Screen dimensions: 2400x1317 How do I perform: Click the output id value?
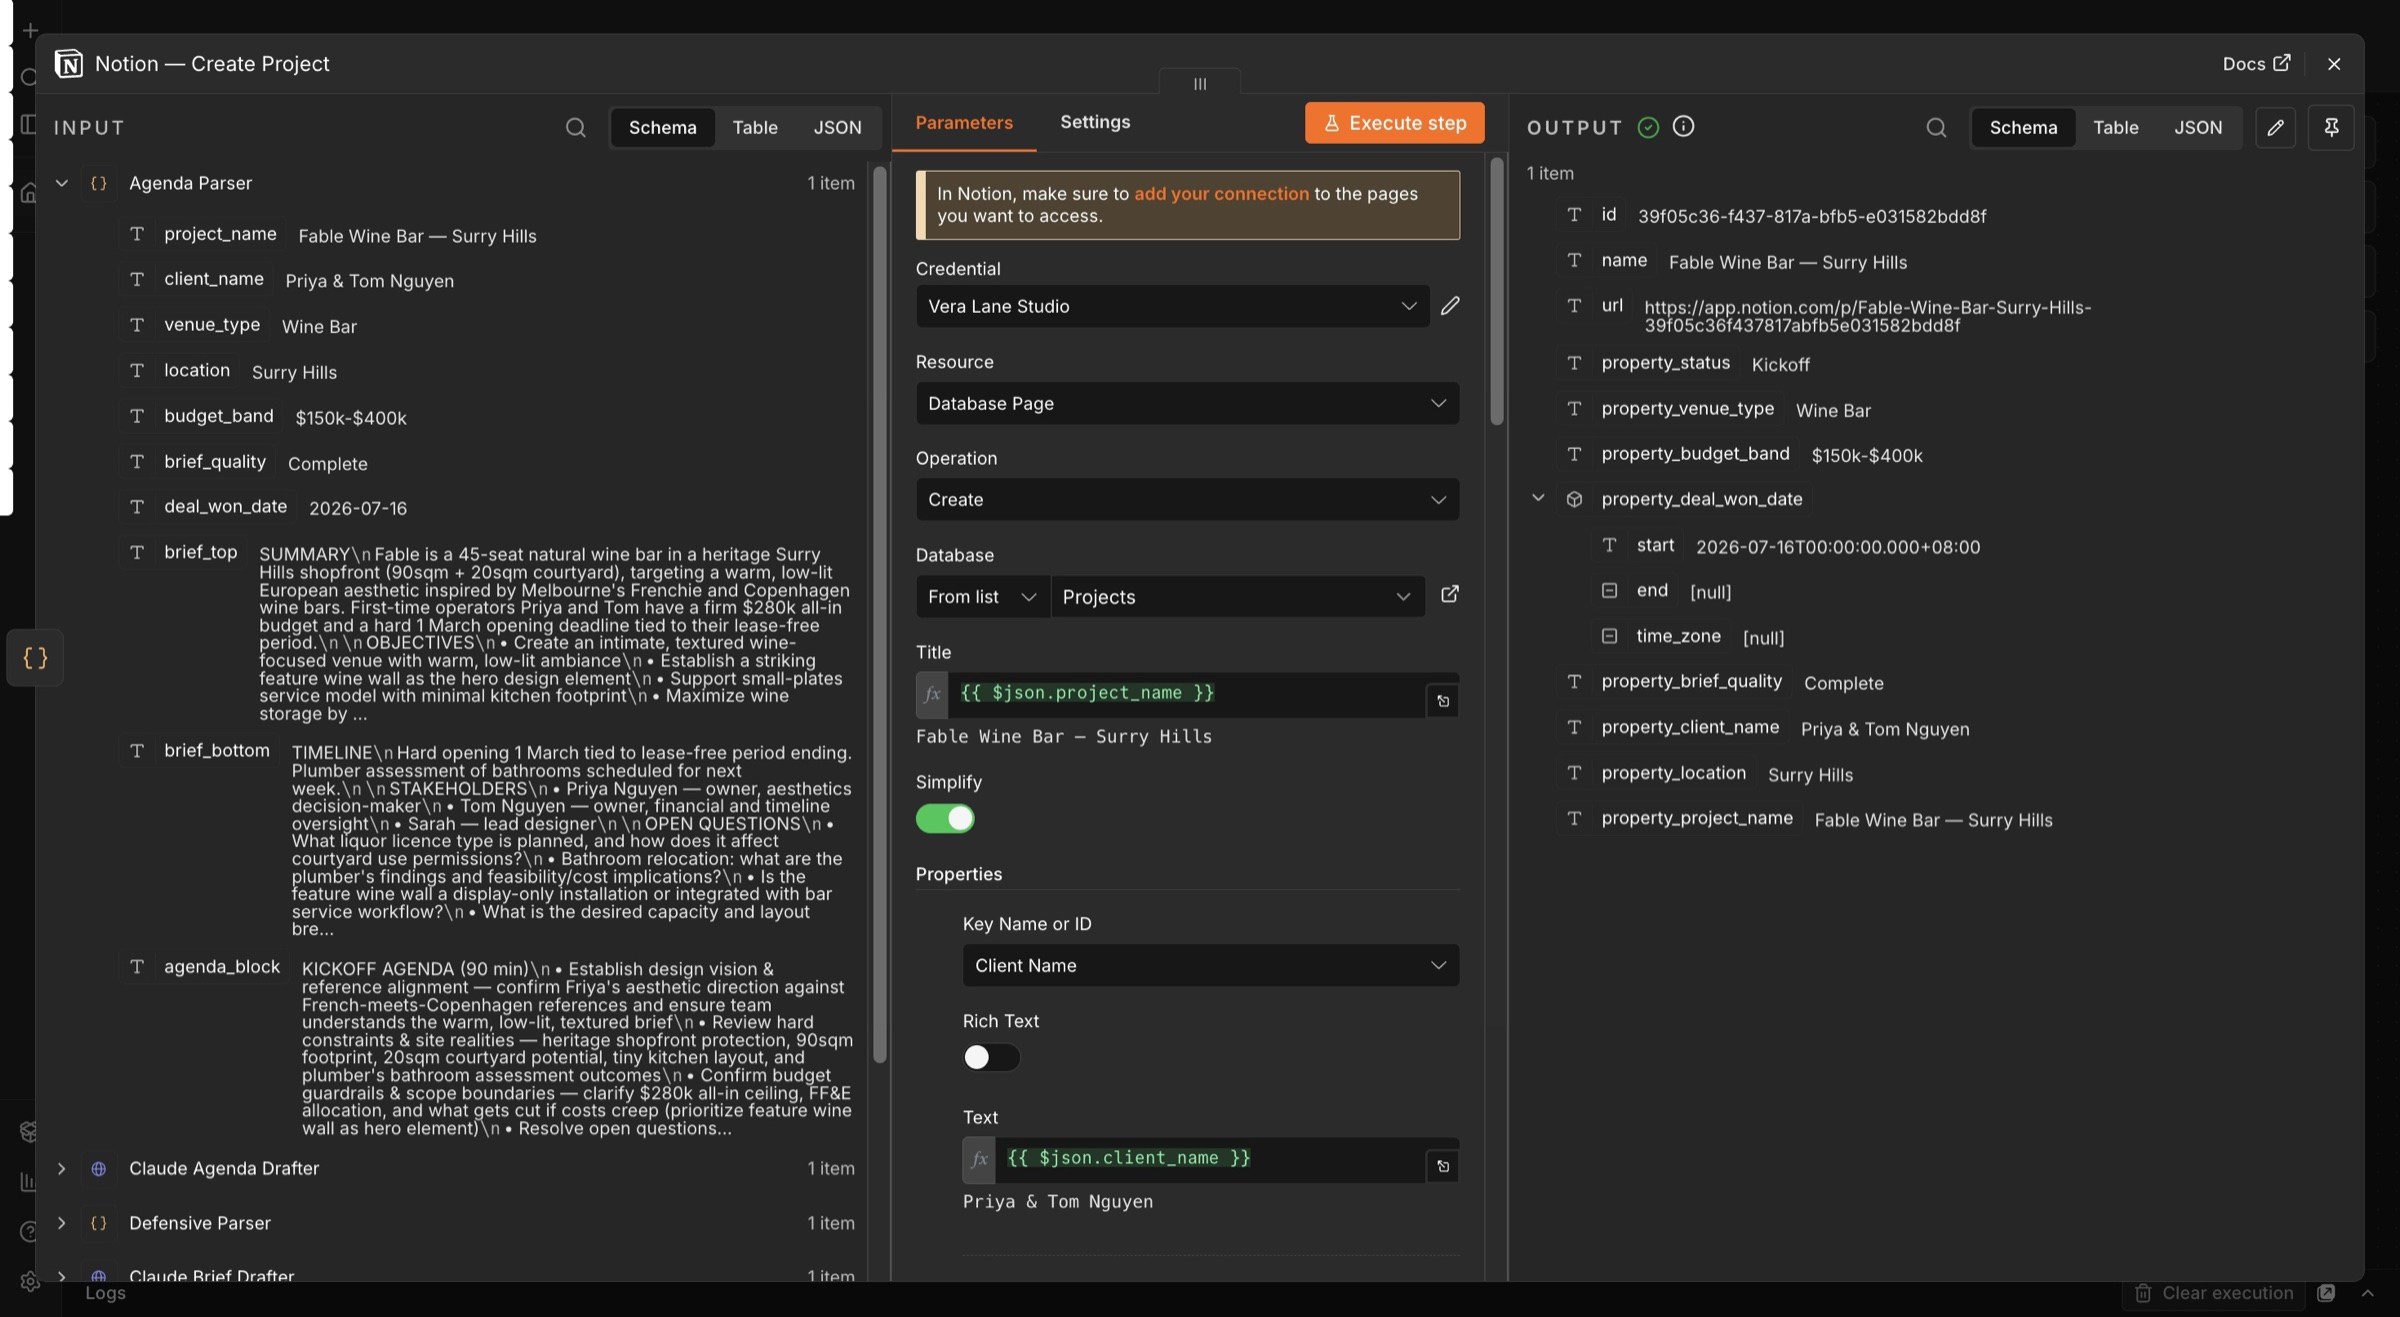click(1811, 216)
